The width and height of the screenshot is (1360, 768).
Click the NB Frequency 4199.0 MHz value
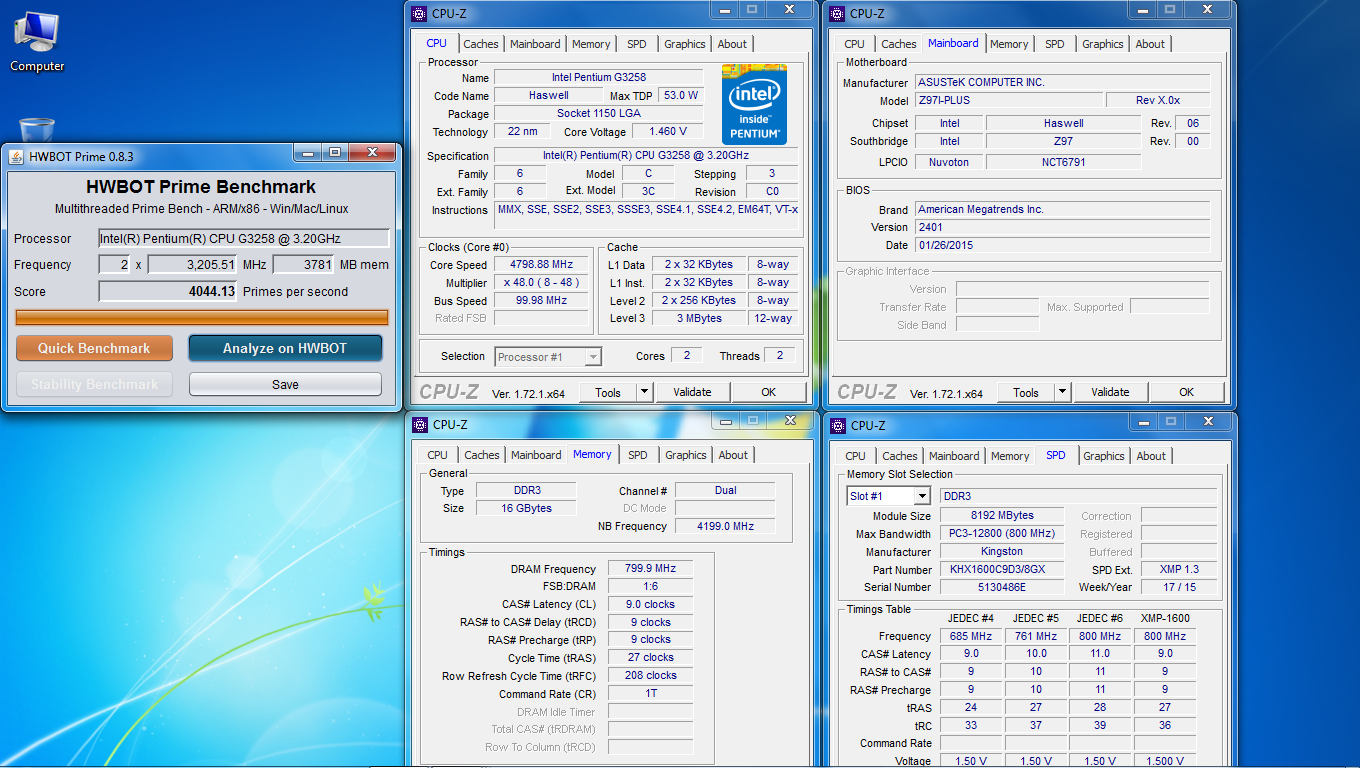click(725, 526)
